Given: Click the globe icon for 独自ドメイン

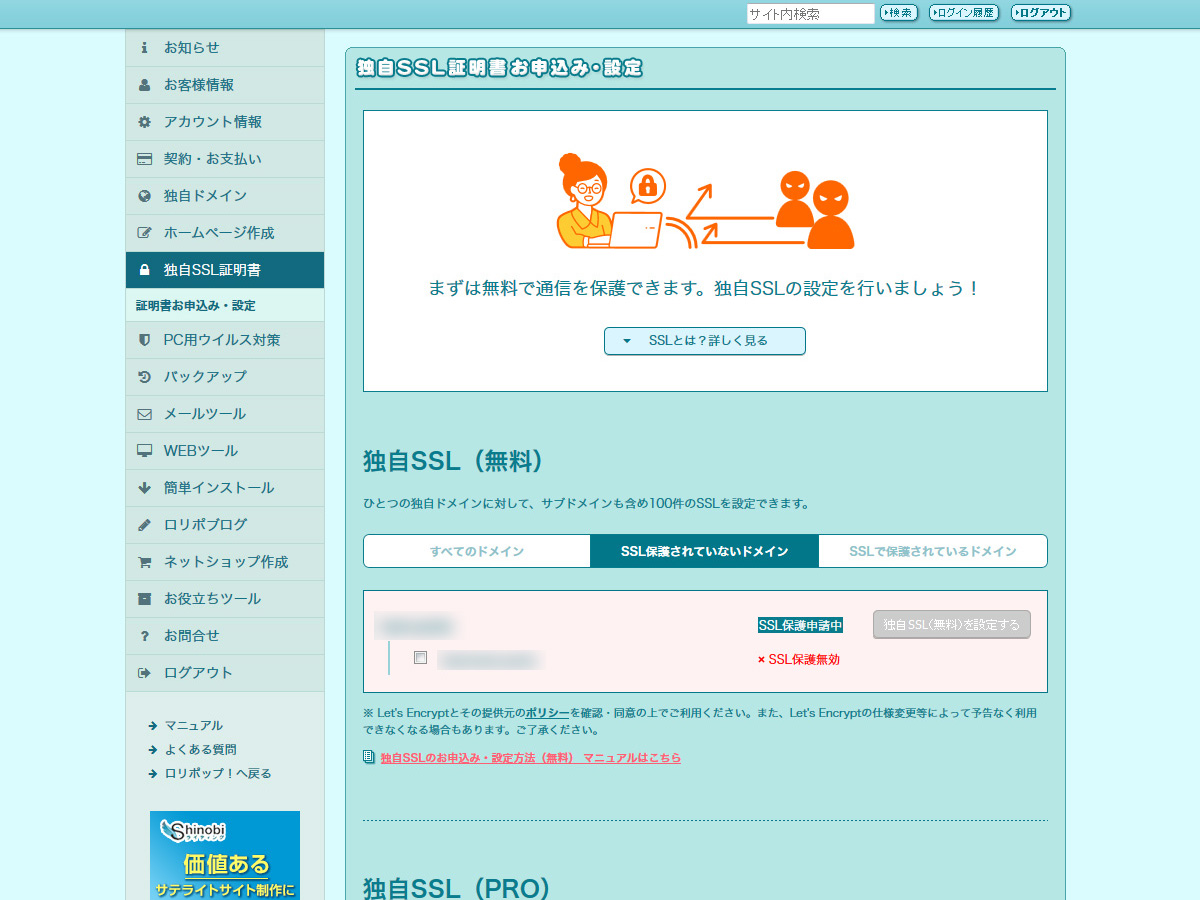Looking at the screenshot, I should point(144,196).
